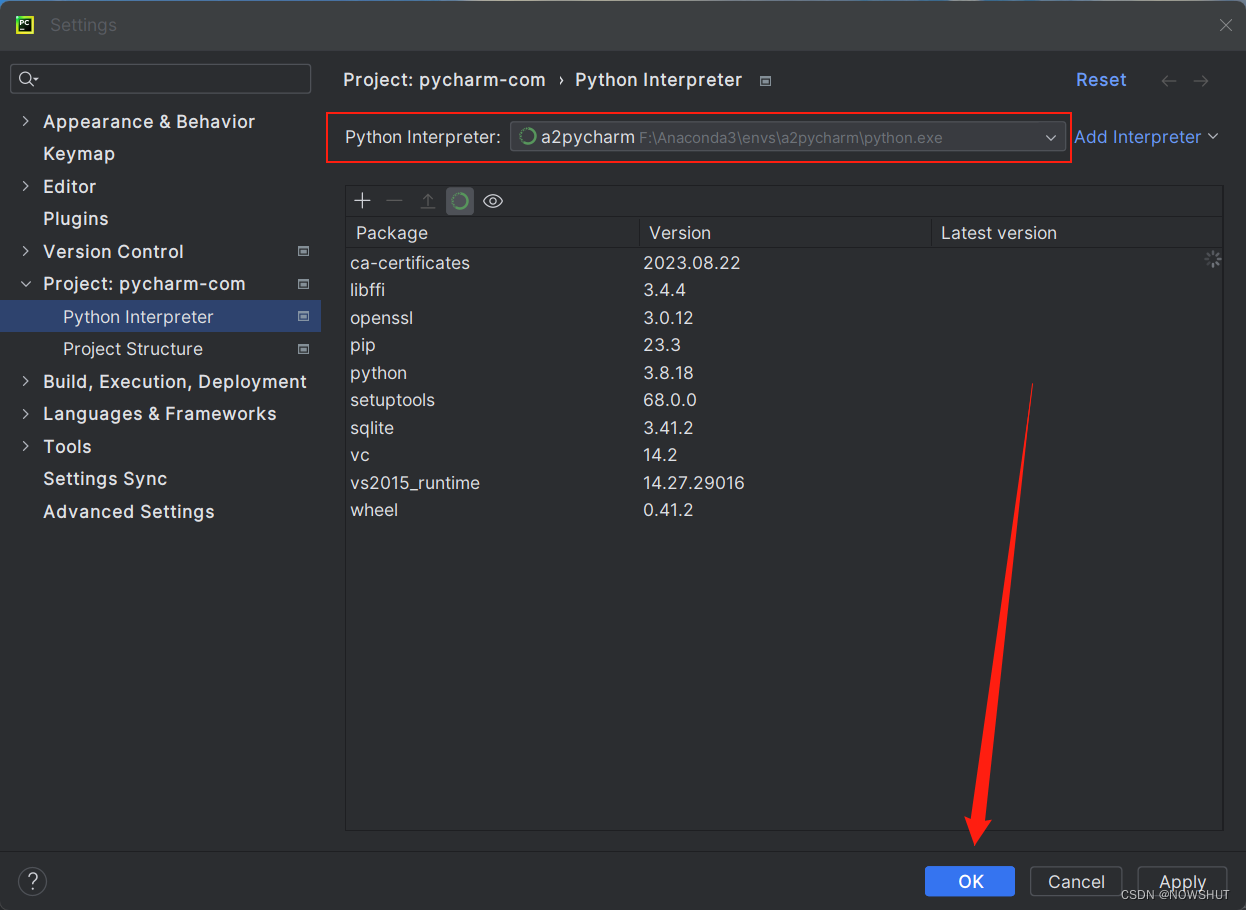Click version 14.27.29016 cell
Screen dimensions: 1246x910
tap(694, 483)
